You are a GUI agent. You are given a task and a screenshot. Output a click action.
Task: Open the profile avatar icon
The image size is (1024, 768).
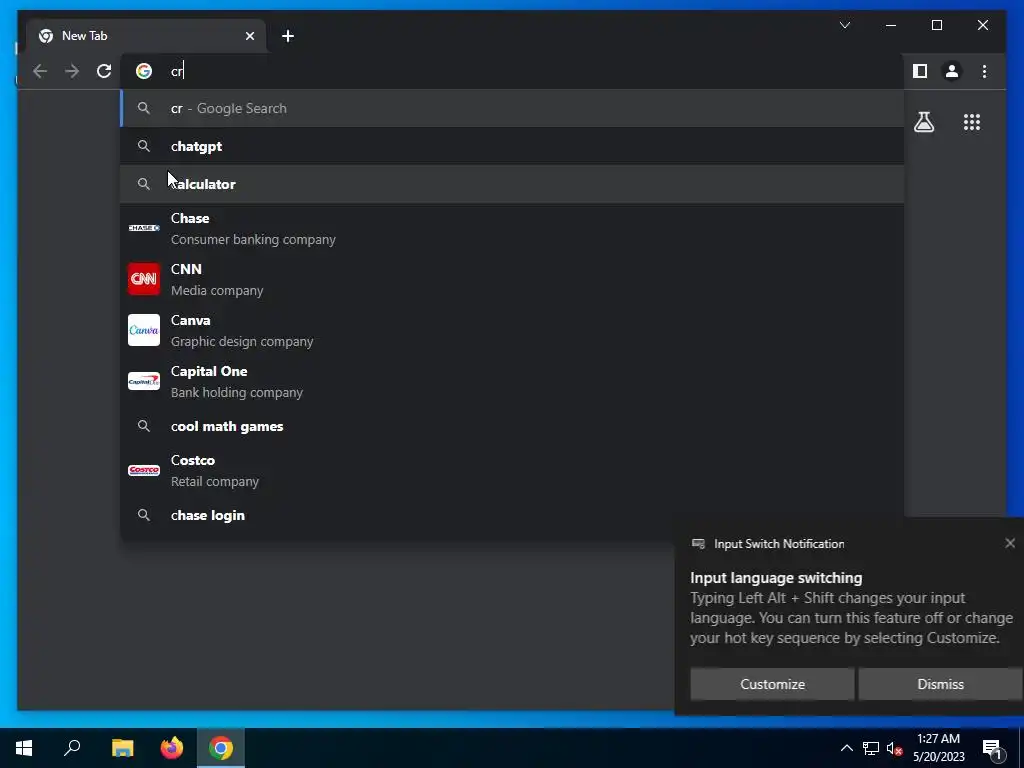click(x=952, y=71)
